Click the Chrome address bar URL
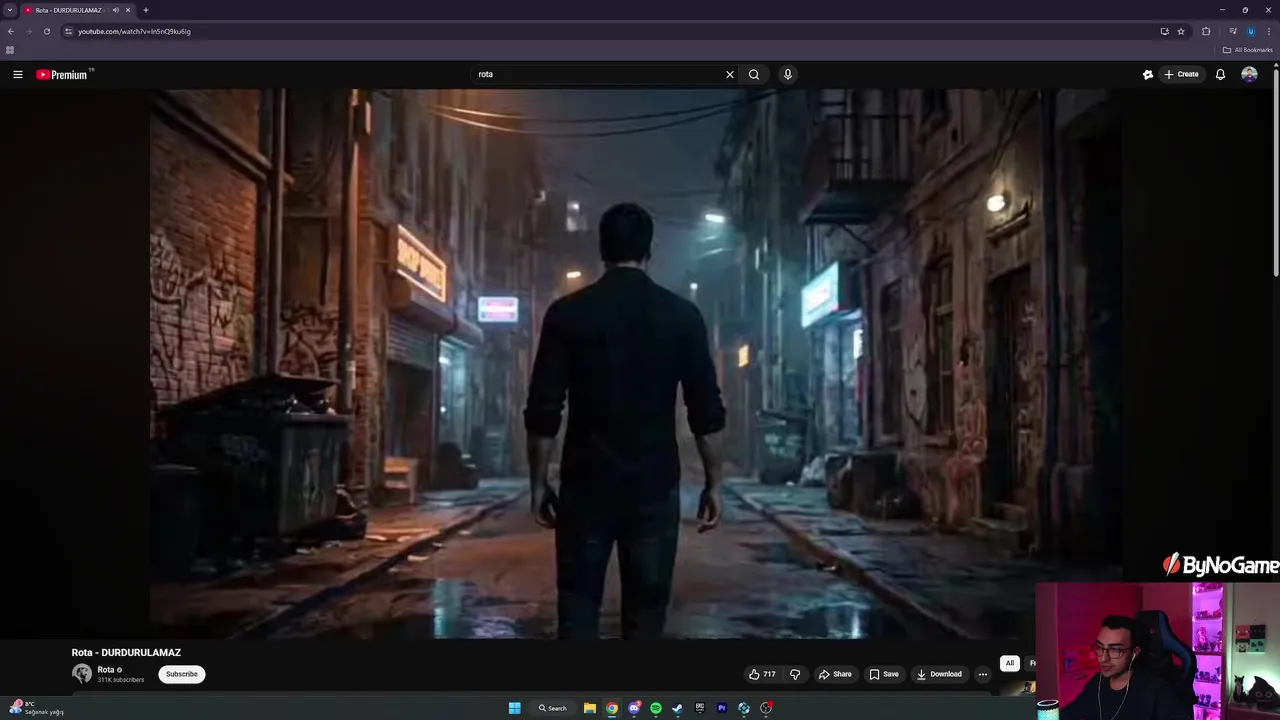Screen dimensions: 1280x720 tap(134, 31)
